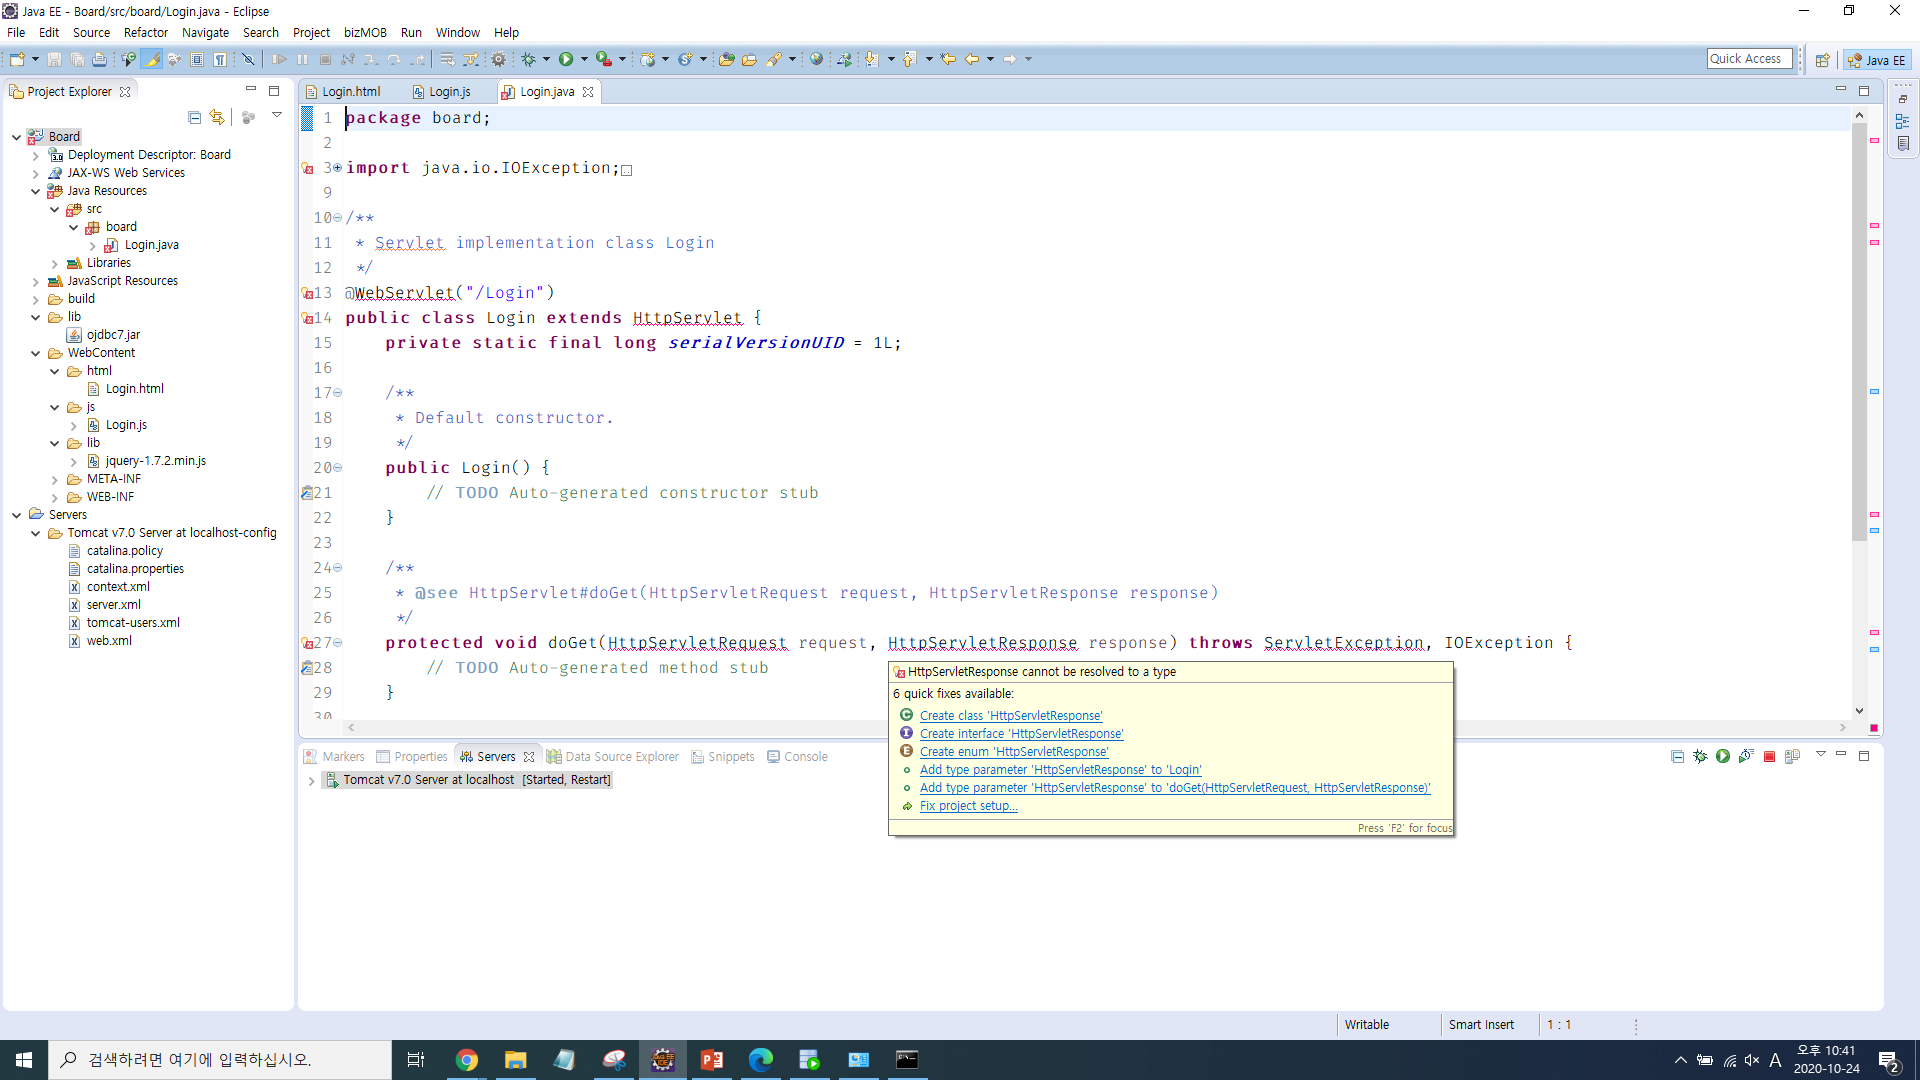This screenshot has width=1920, height=1080.
Task: Switch to the Login.html editor tab
Action: (x=351, y=92)
